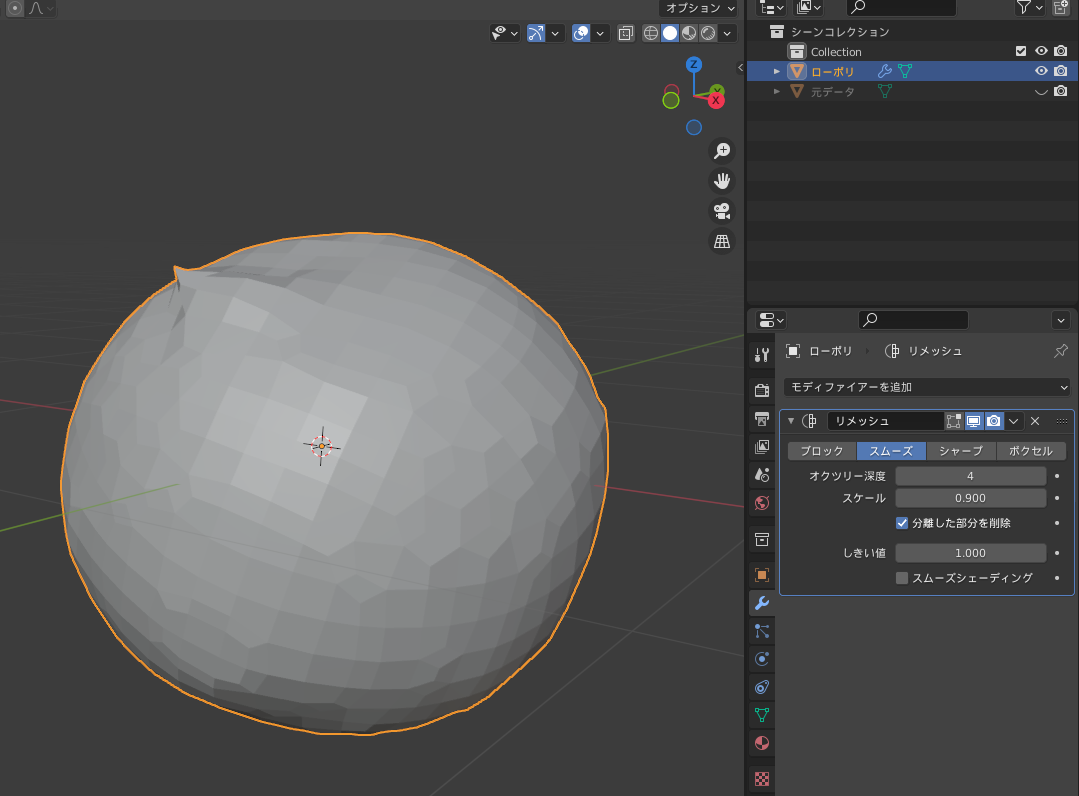Screen dimensions: 1079x796
Task: Remove the リメッシュ modifier with the X button
Action: click(1035, 421)
